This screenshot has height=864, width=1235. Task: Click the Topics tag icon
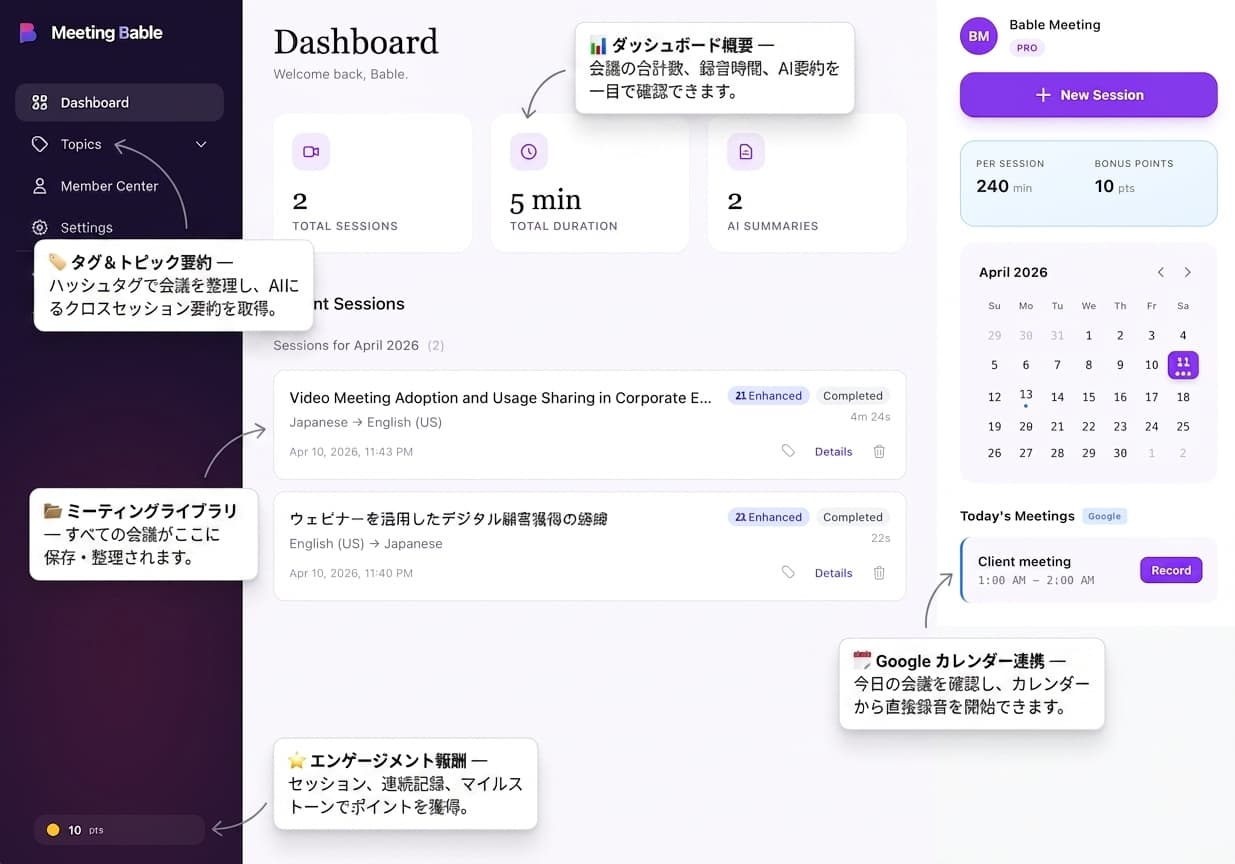click(x=40, y=144)
